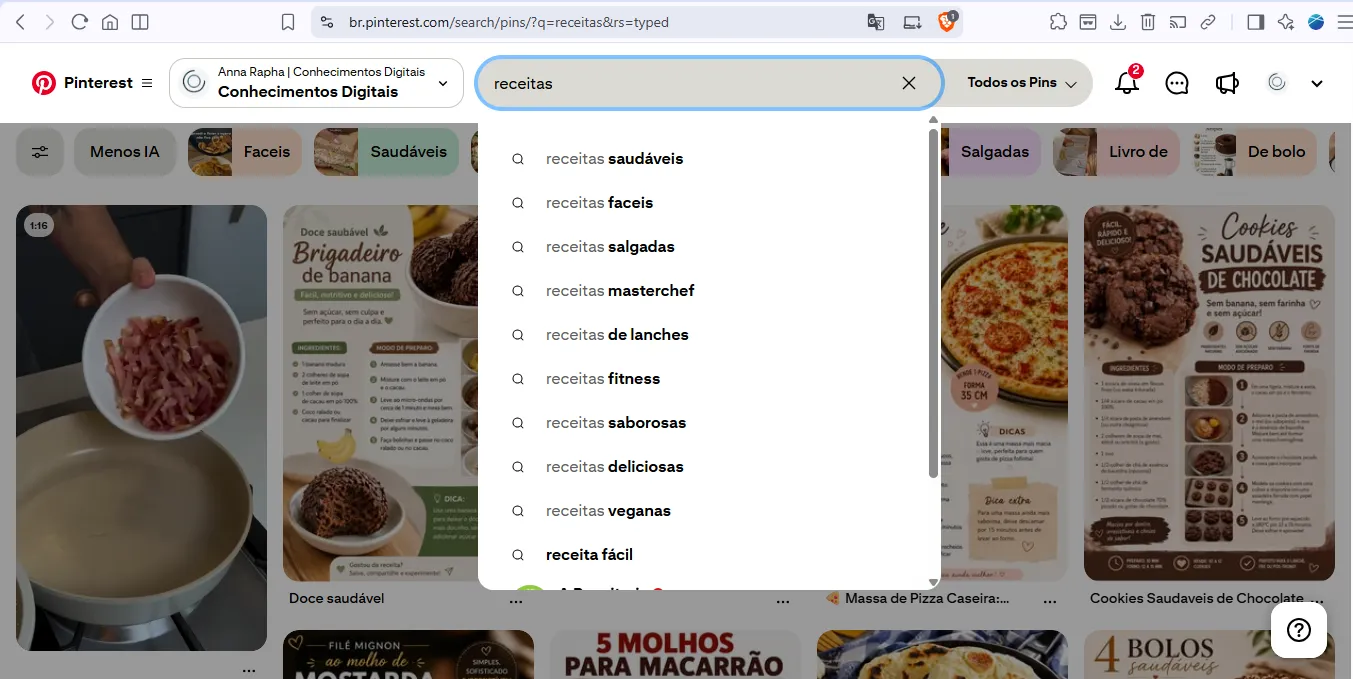The image size is (1353, 679).
Task: Open the Pinterest notifications bell
Action: (x=1127, y=83)
